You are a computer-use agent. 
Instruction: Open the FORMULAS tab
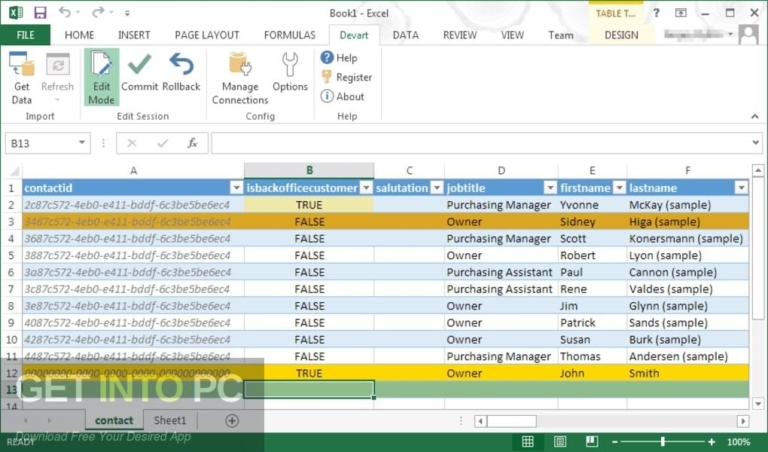click(289, 35)
